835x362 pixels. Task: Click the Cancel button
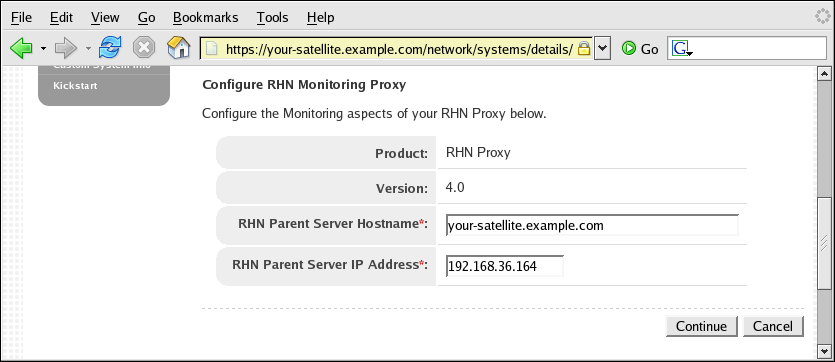(x=773, y=326)
